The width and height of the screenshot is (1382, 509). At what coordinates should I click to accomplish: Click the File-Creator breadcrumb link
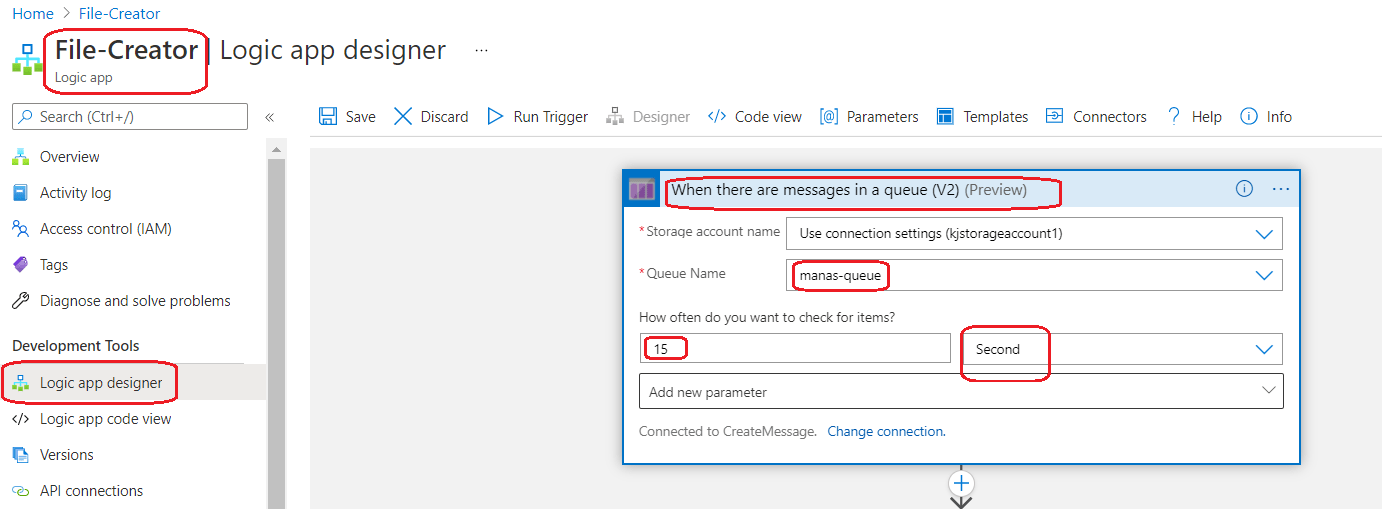119,14
